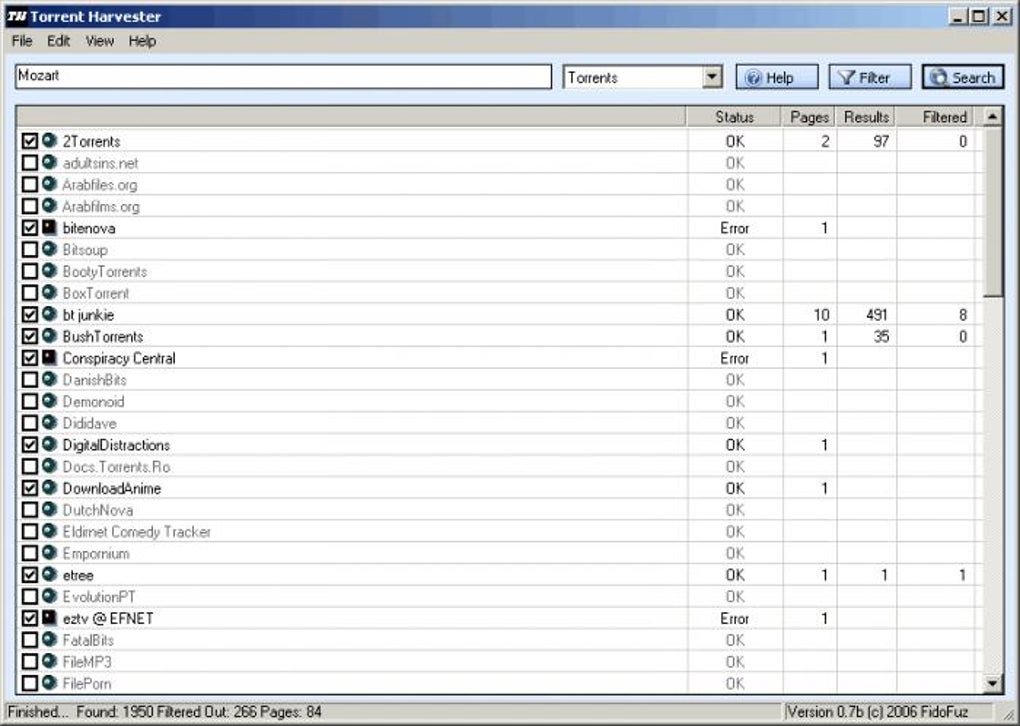Click the Error status for bitenova
Image resolution: width=1020 pixels, height=726 pixels.
click(x=734, y=228)
